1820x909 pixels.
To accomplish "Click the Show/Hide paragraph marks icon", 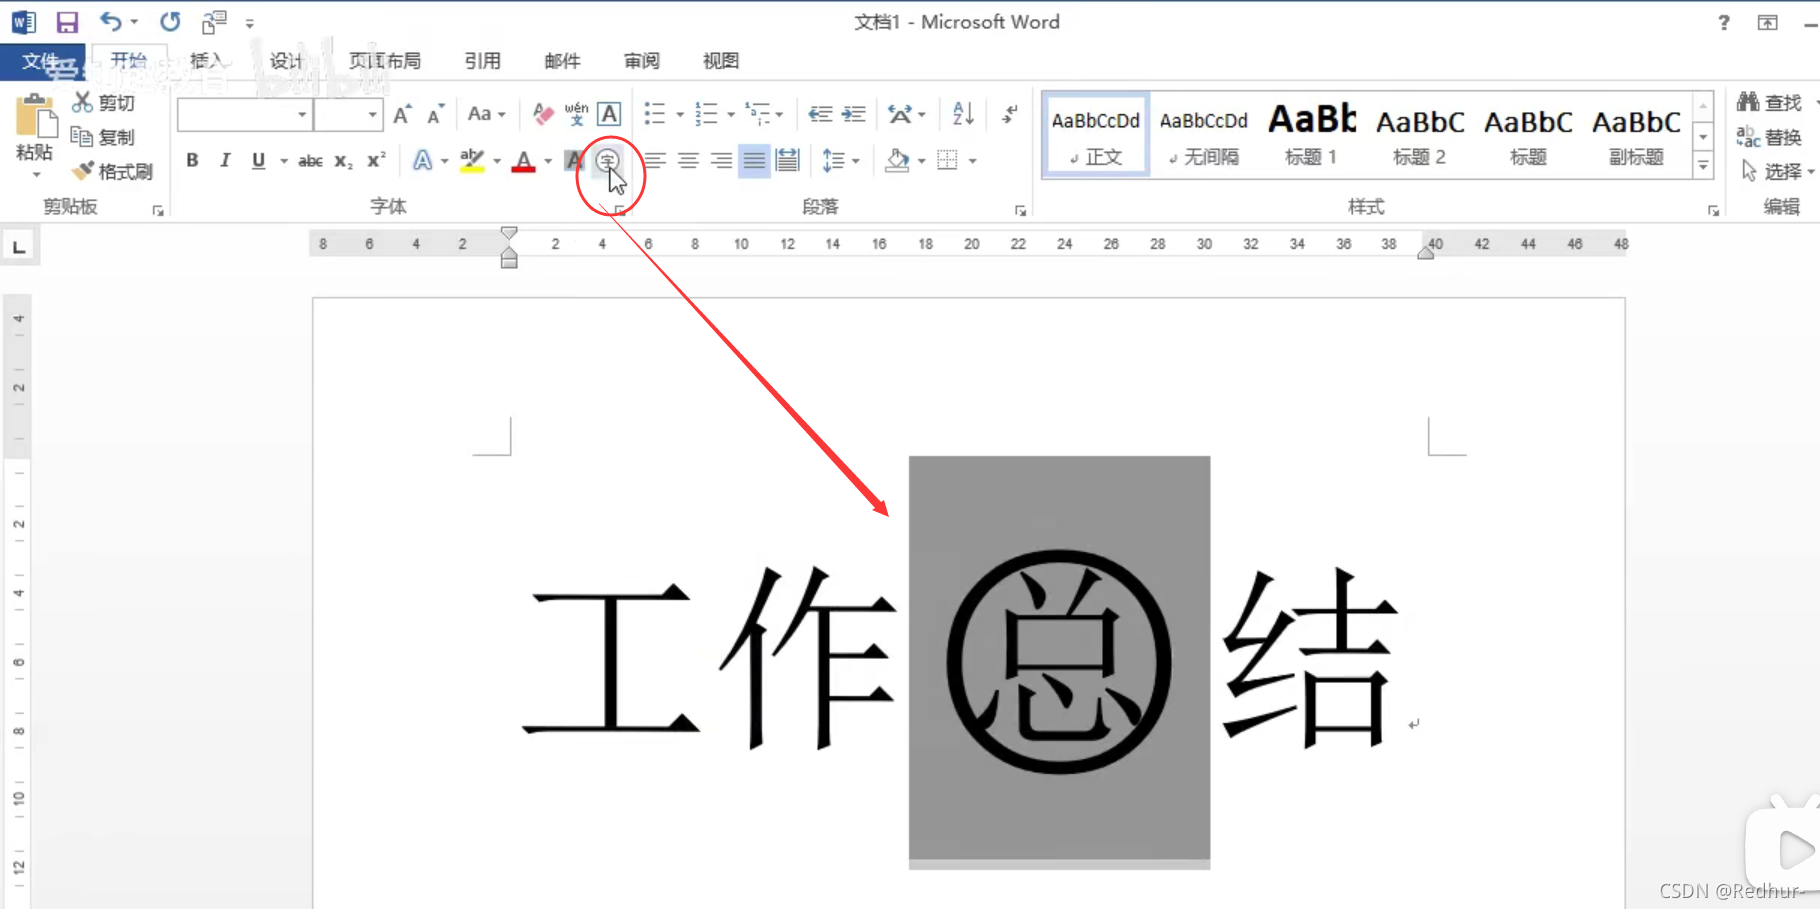I will click(1008, 113).
